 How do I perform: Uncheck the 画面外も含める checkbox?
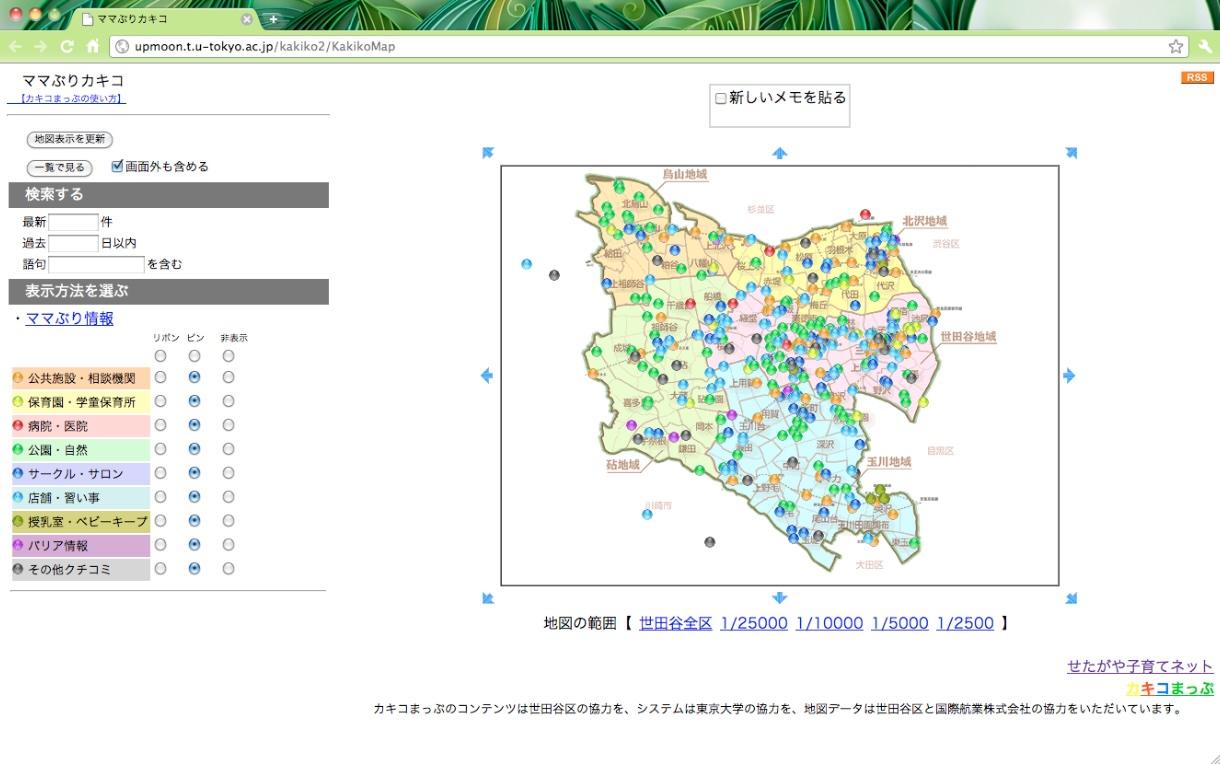coord(117,166)
